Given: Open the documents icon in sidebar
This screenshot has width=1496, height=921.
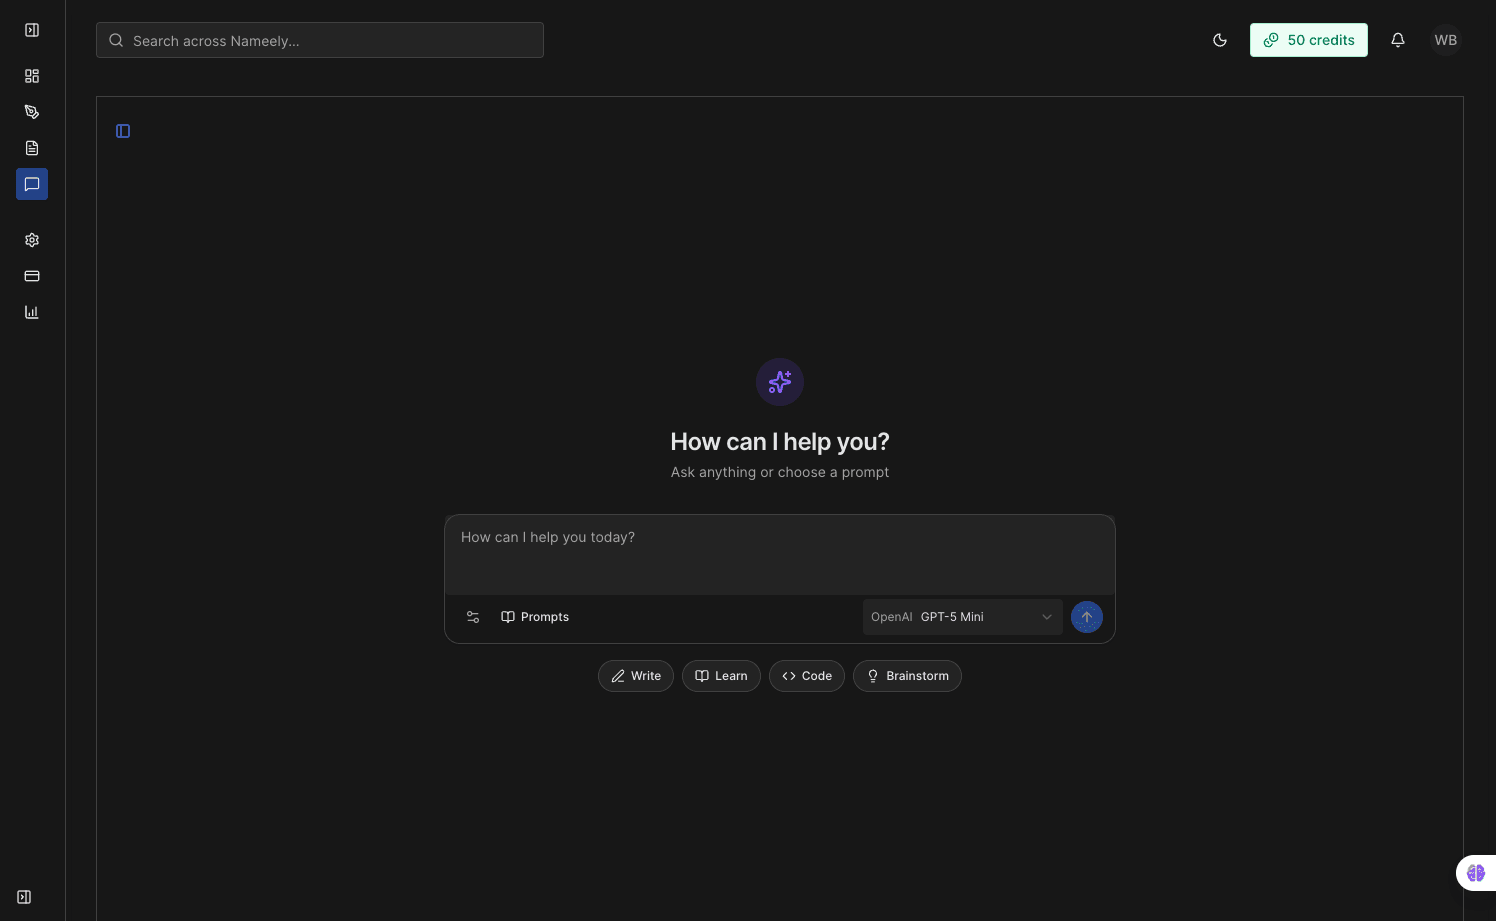Looking at the screenshot, I should coord(31,148).
